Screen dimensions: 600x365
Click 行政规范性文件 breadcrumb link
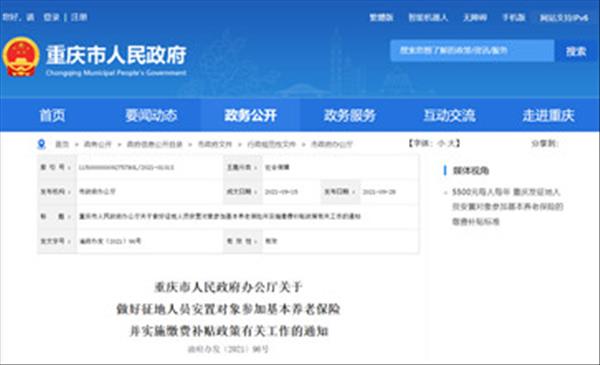(x=271, y=144)
